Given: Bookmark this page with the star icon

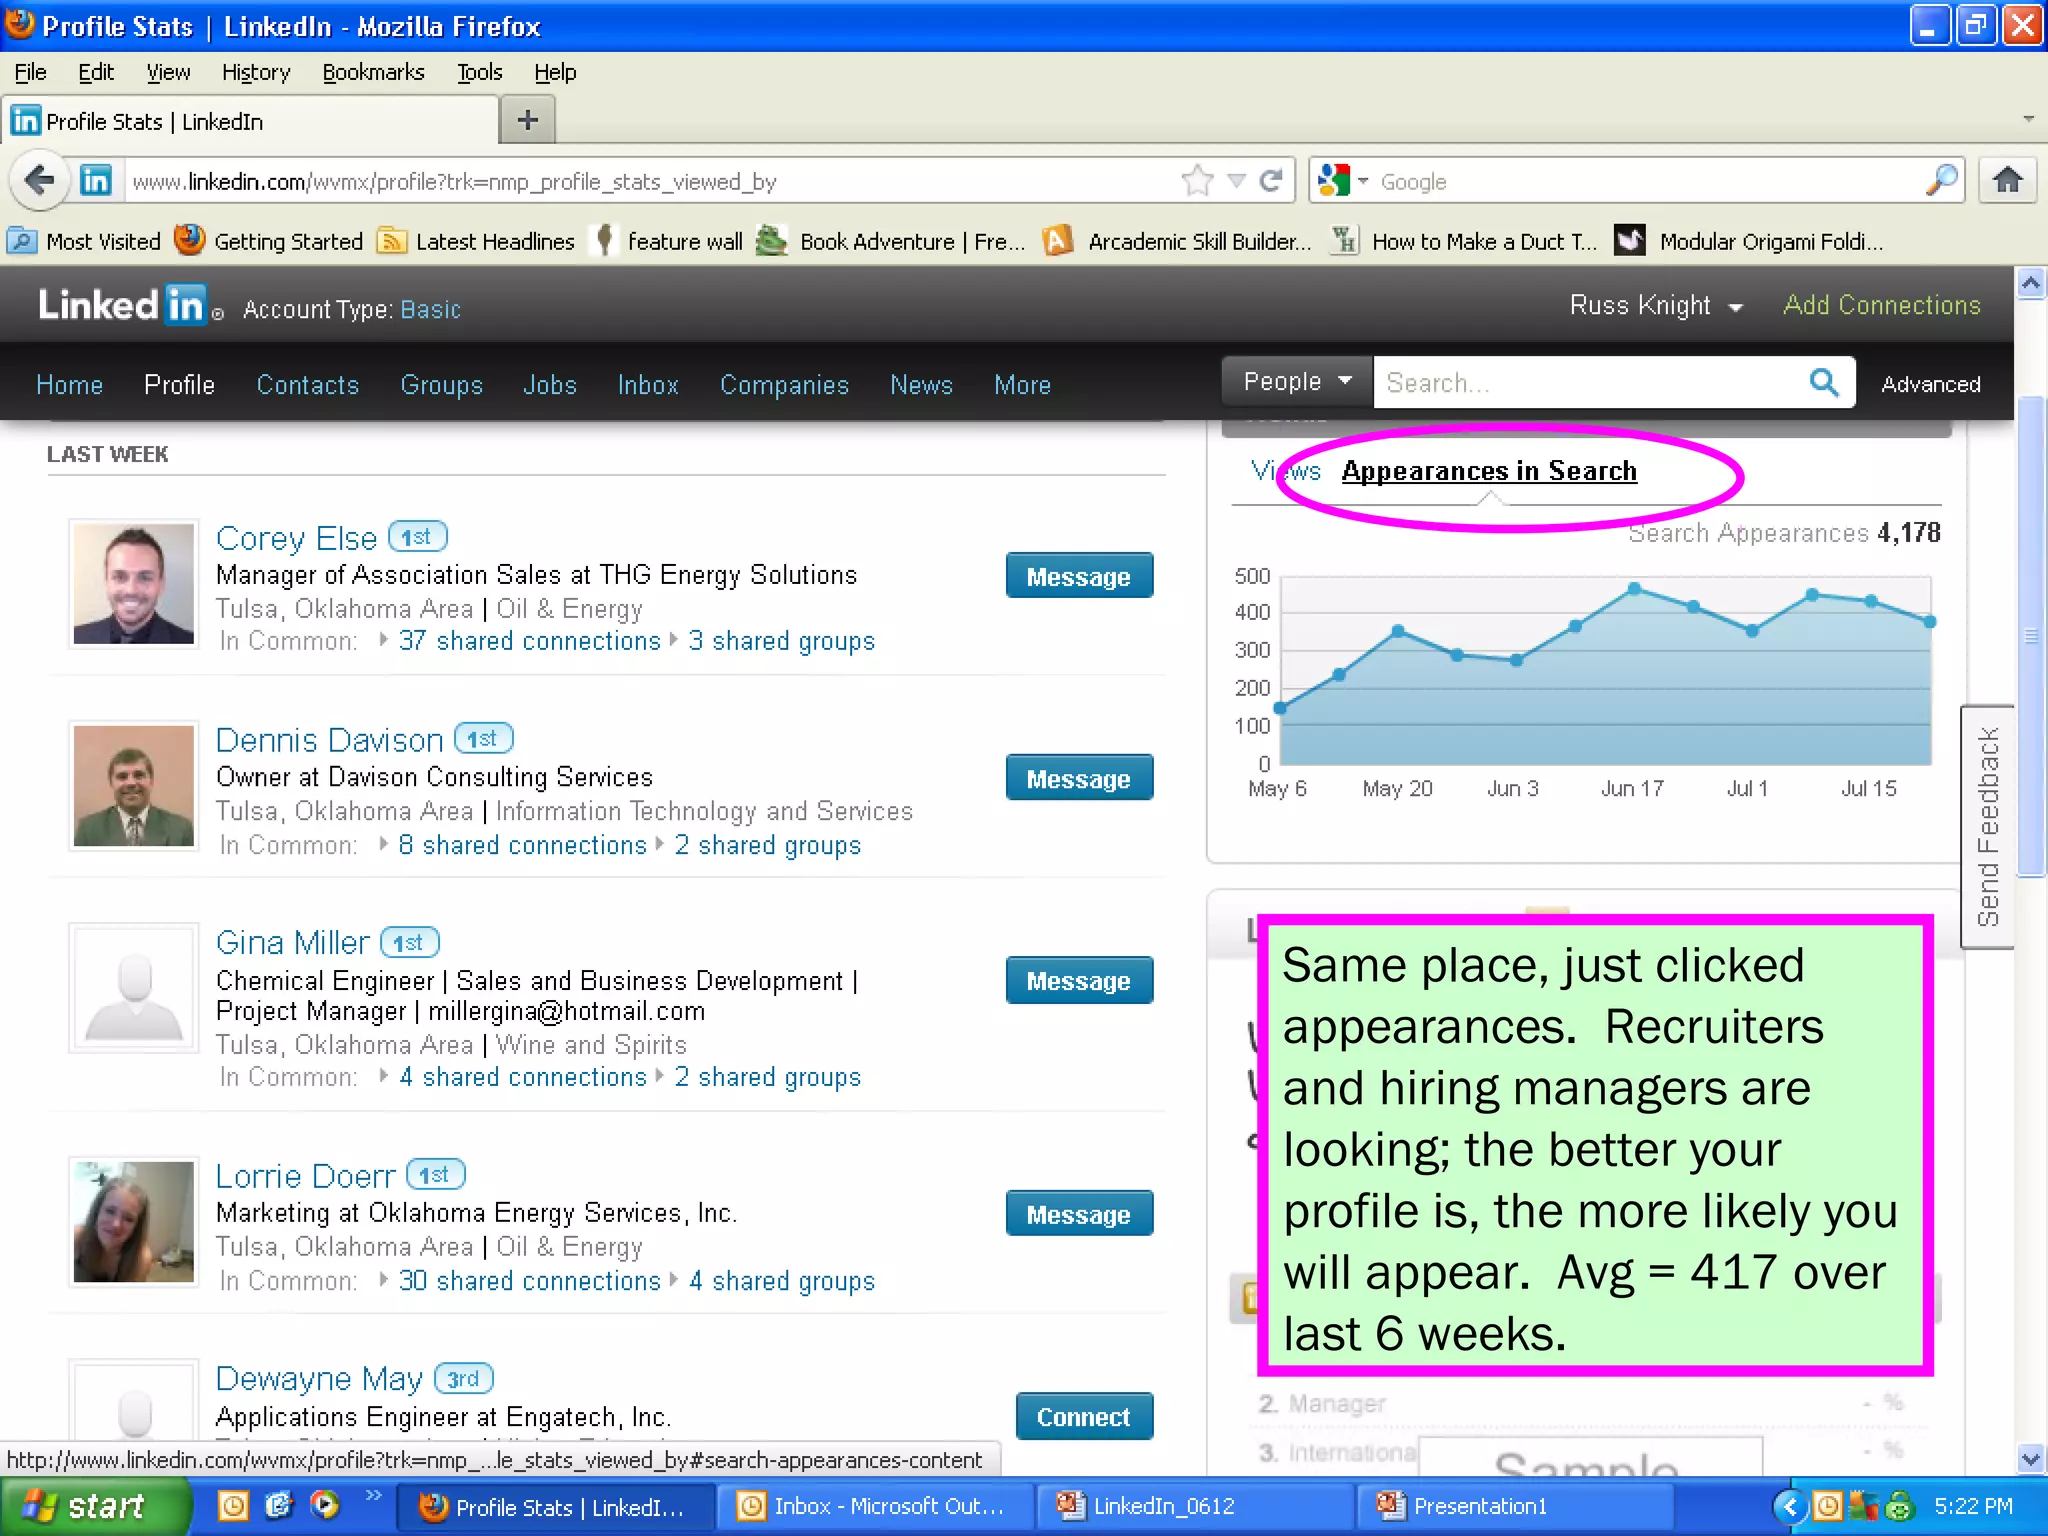Looking at the screenshot, I should (1197, 181).
